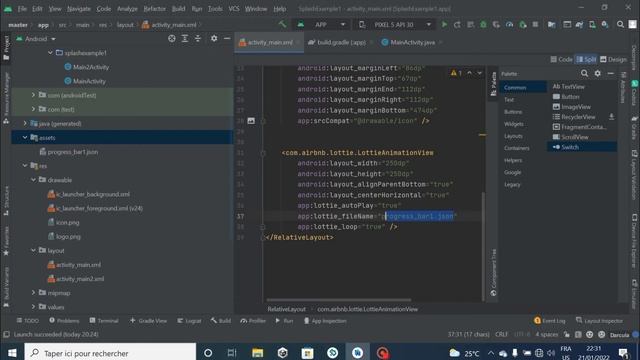Click the Stop run square icon

point(535,24)
